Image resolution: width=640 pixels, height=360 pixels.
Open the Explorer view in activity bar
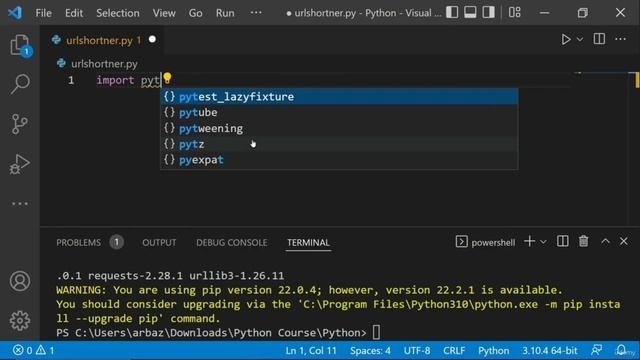pyautogui.click(x=20, y=45)
